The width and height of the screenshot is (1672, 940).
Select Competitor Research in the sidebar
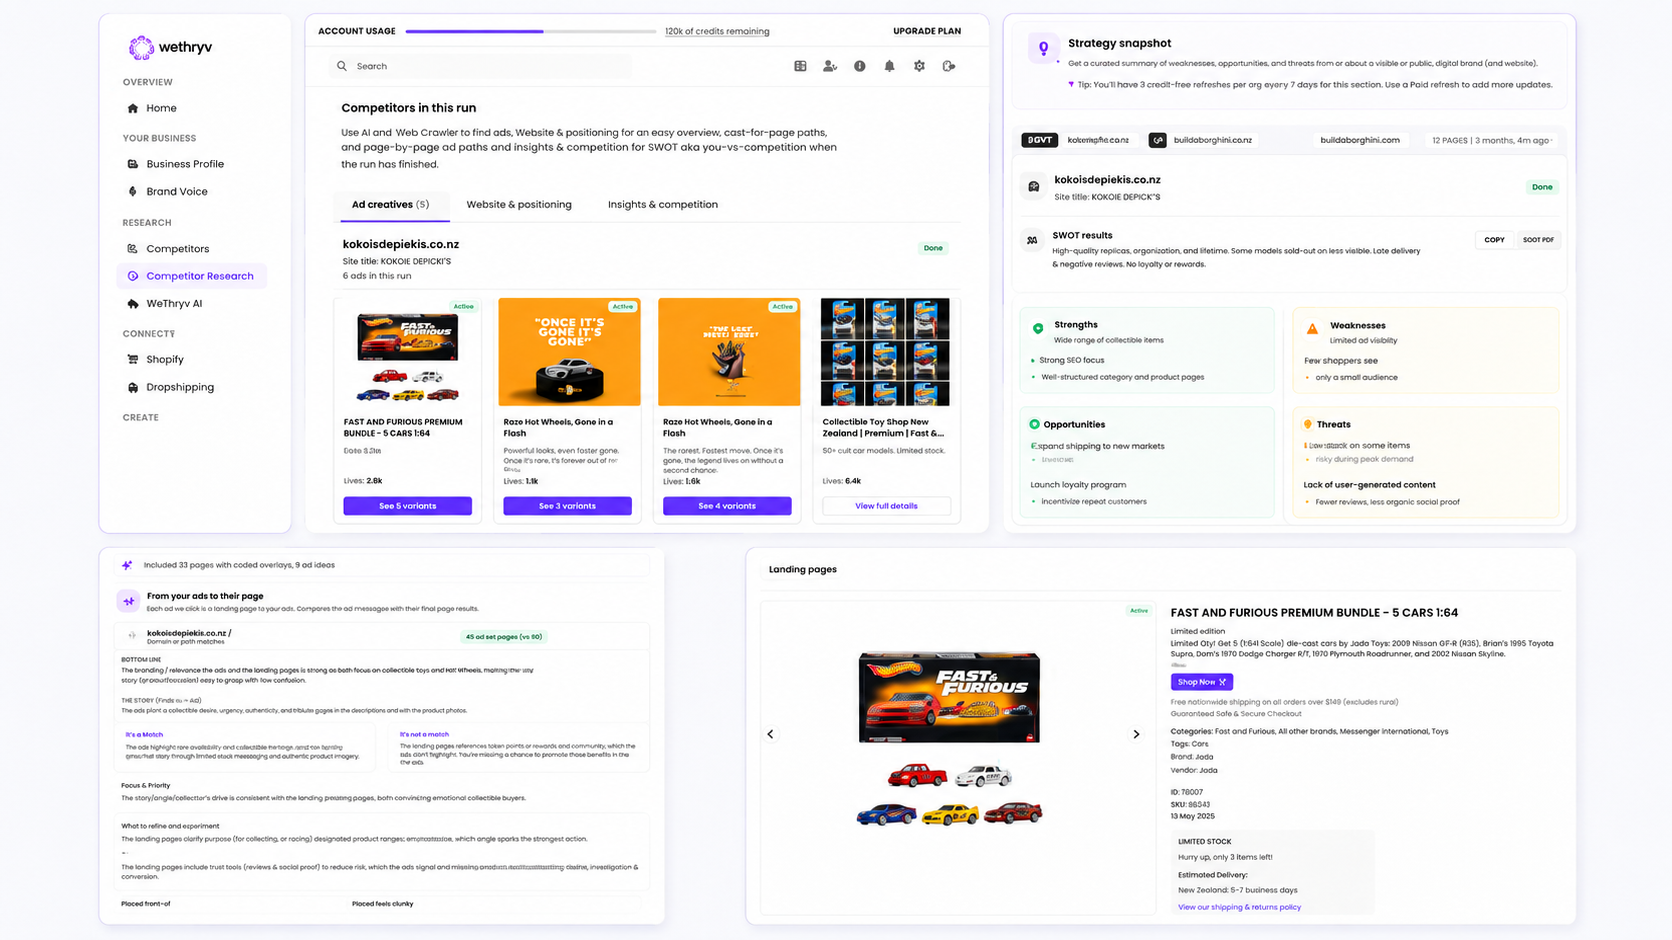[x=192, y=276]
